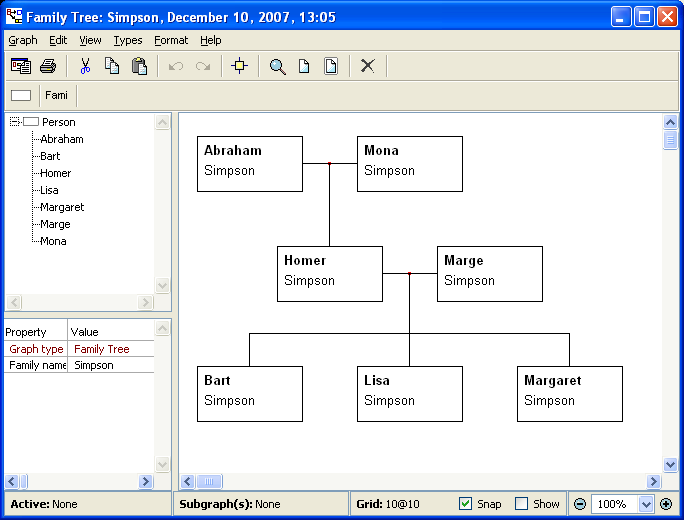The height and width of the screenshot is (520, 684).
Task: Select the Homer Simpson box in diagram
Action: 330,274
